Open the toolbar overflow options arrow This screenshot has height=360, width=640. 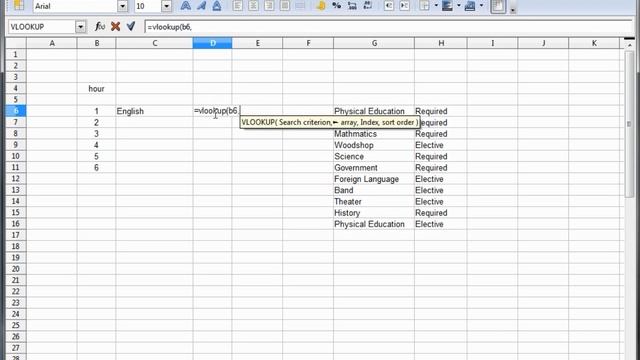tap(513, 9)
